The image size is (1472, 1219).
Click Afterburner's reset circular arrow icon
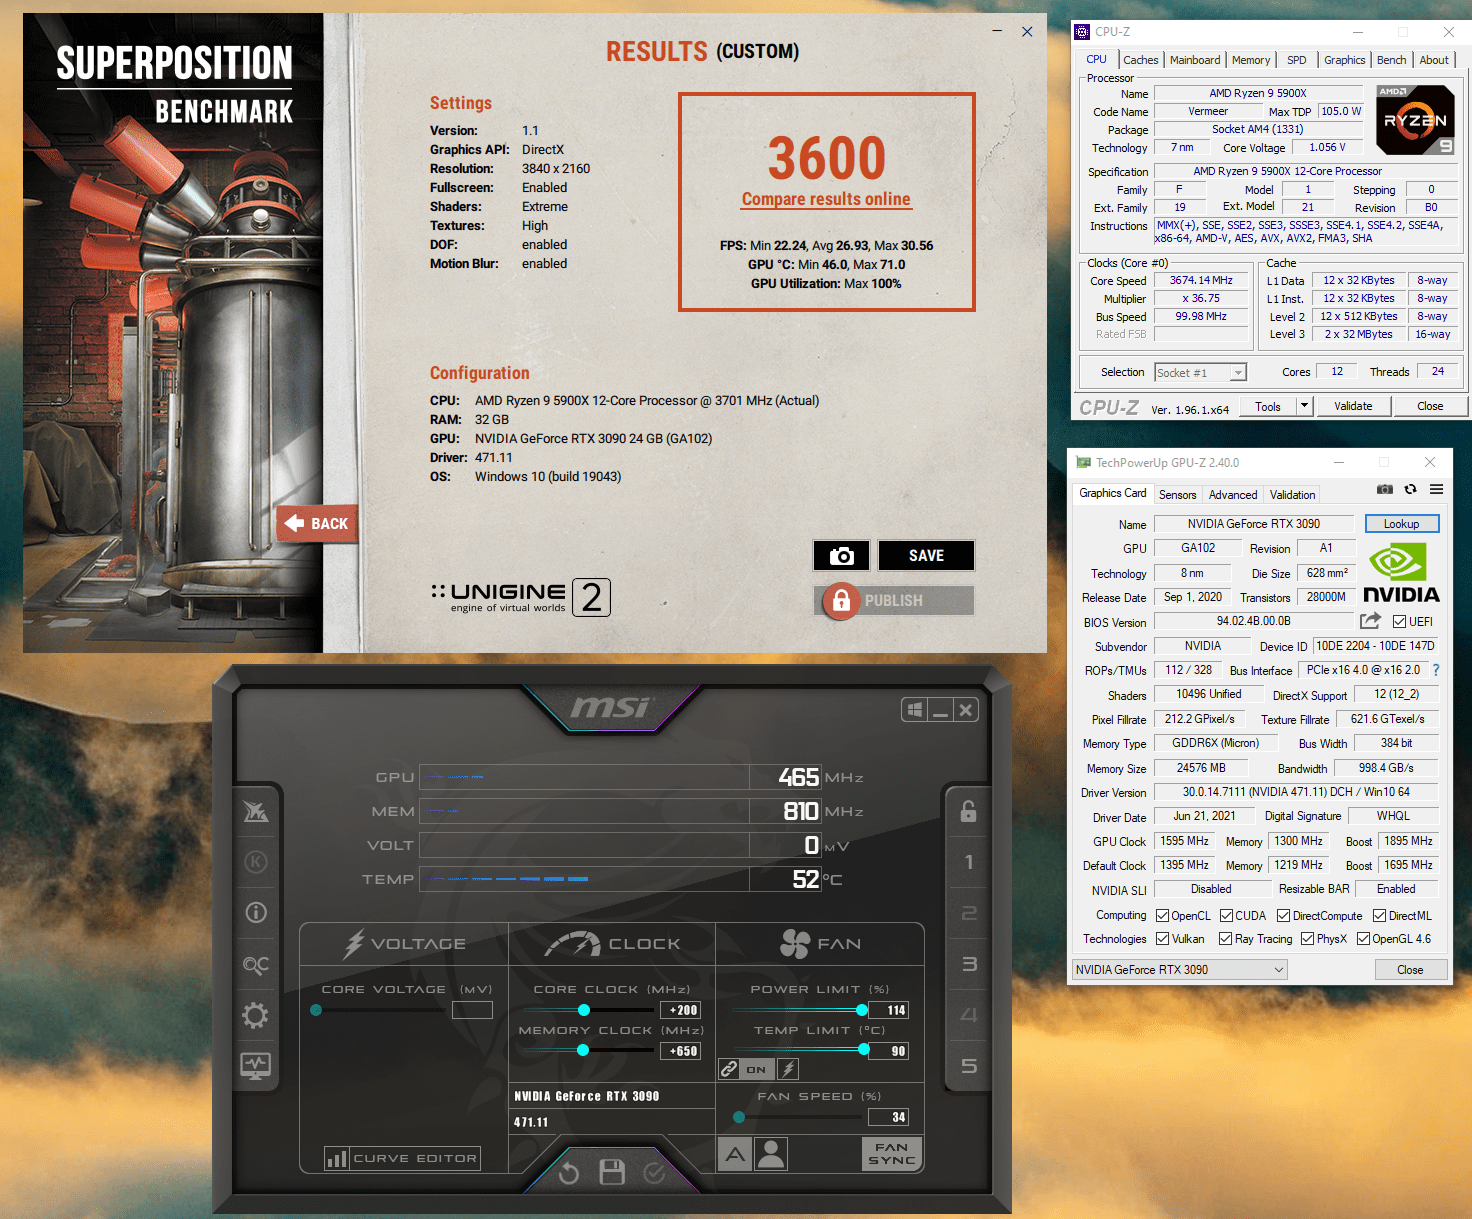coord(569,1172)
